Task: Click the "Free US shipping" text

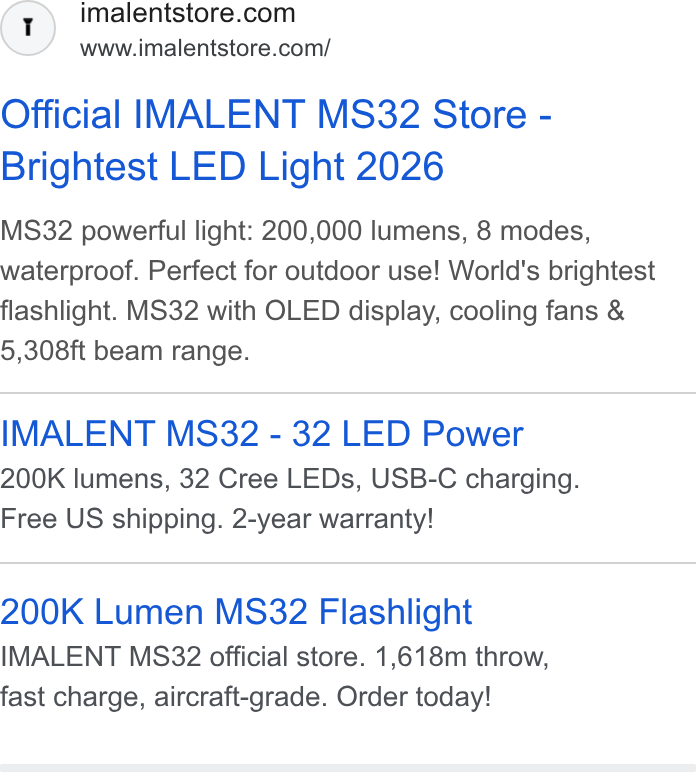Action: click(x=112, y=518)
